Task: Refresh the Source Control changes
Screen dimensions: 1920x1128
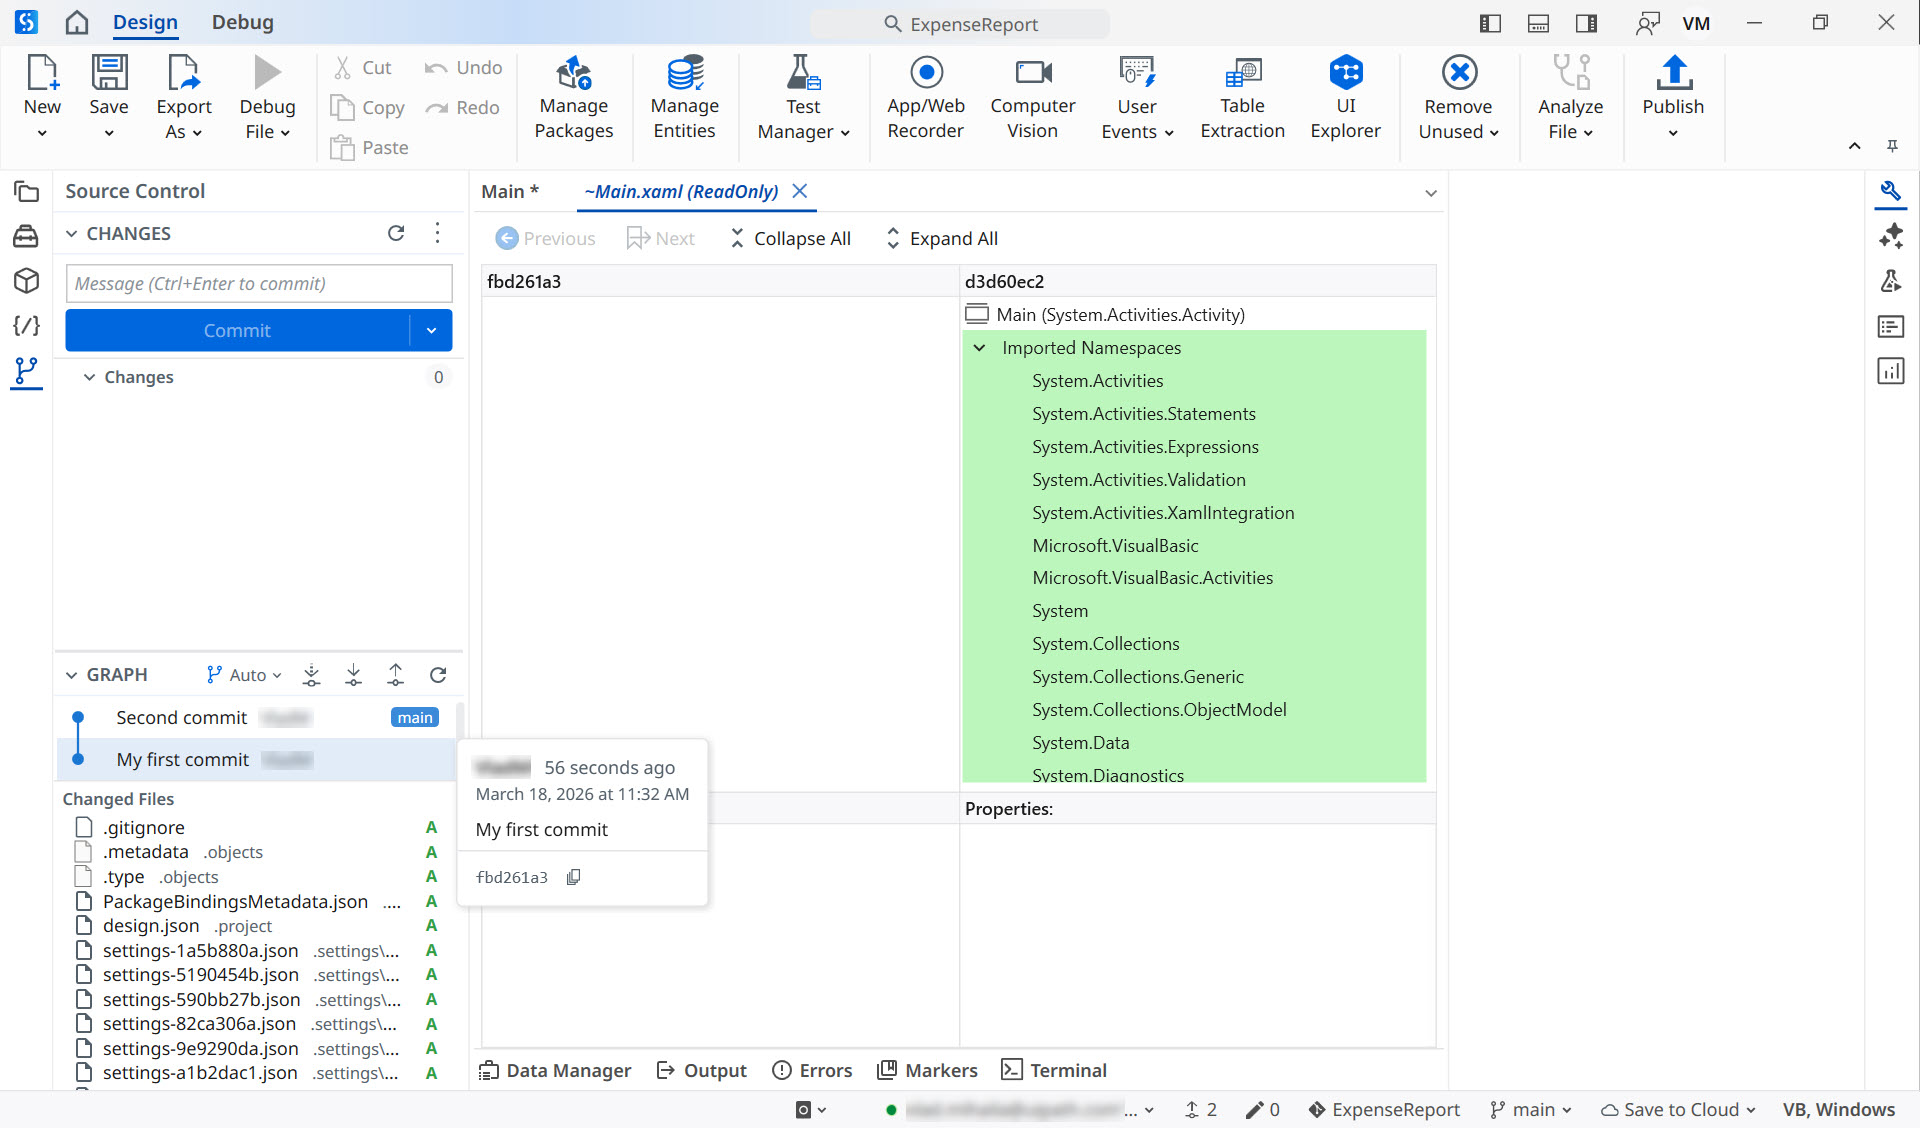Action: click(396, 233)
